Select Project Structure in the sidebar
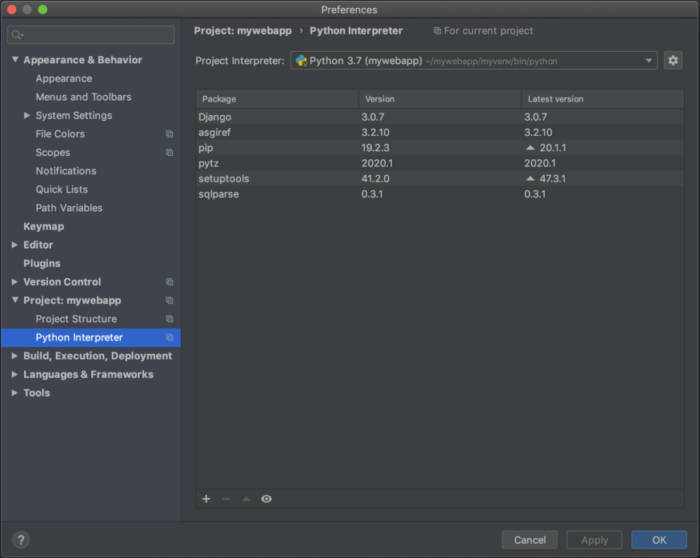The width and height of the screenshot is (700, 558). click(76, 319)
